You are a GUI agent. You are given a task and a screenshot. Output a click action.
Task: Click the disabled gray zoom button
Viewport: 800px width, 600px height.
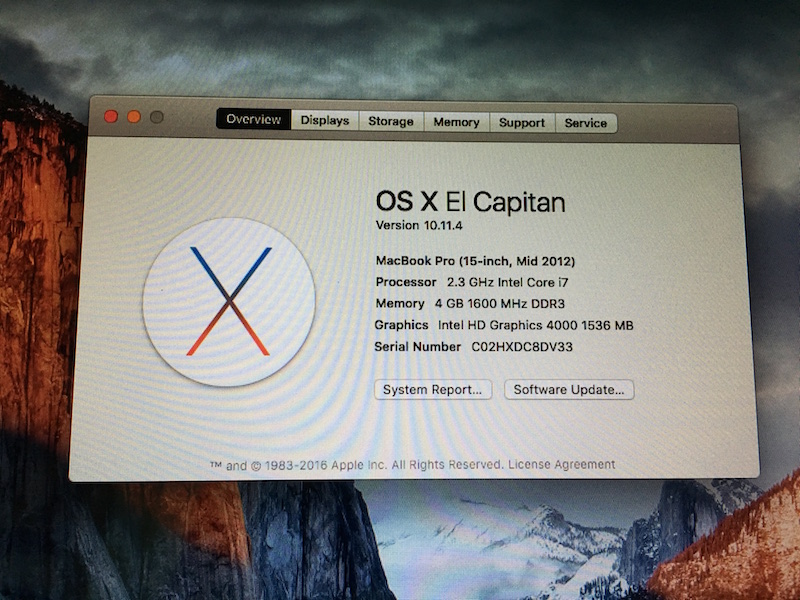(x=157, y=117)
